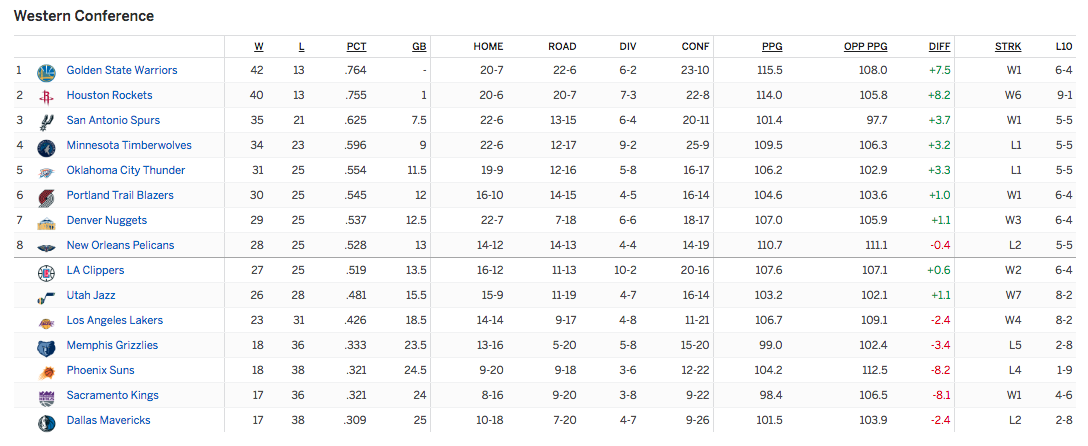Image resolution: width=1088 pixels, height=446 pixels.
Task: Sort table by GB column header
Action: [x=419, y=47]
